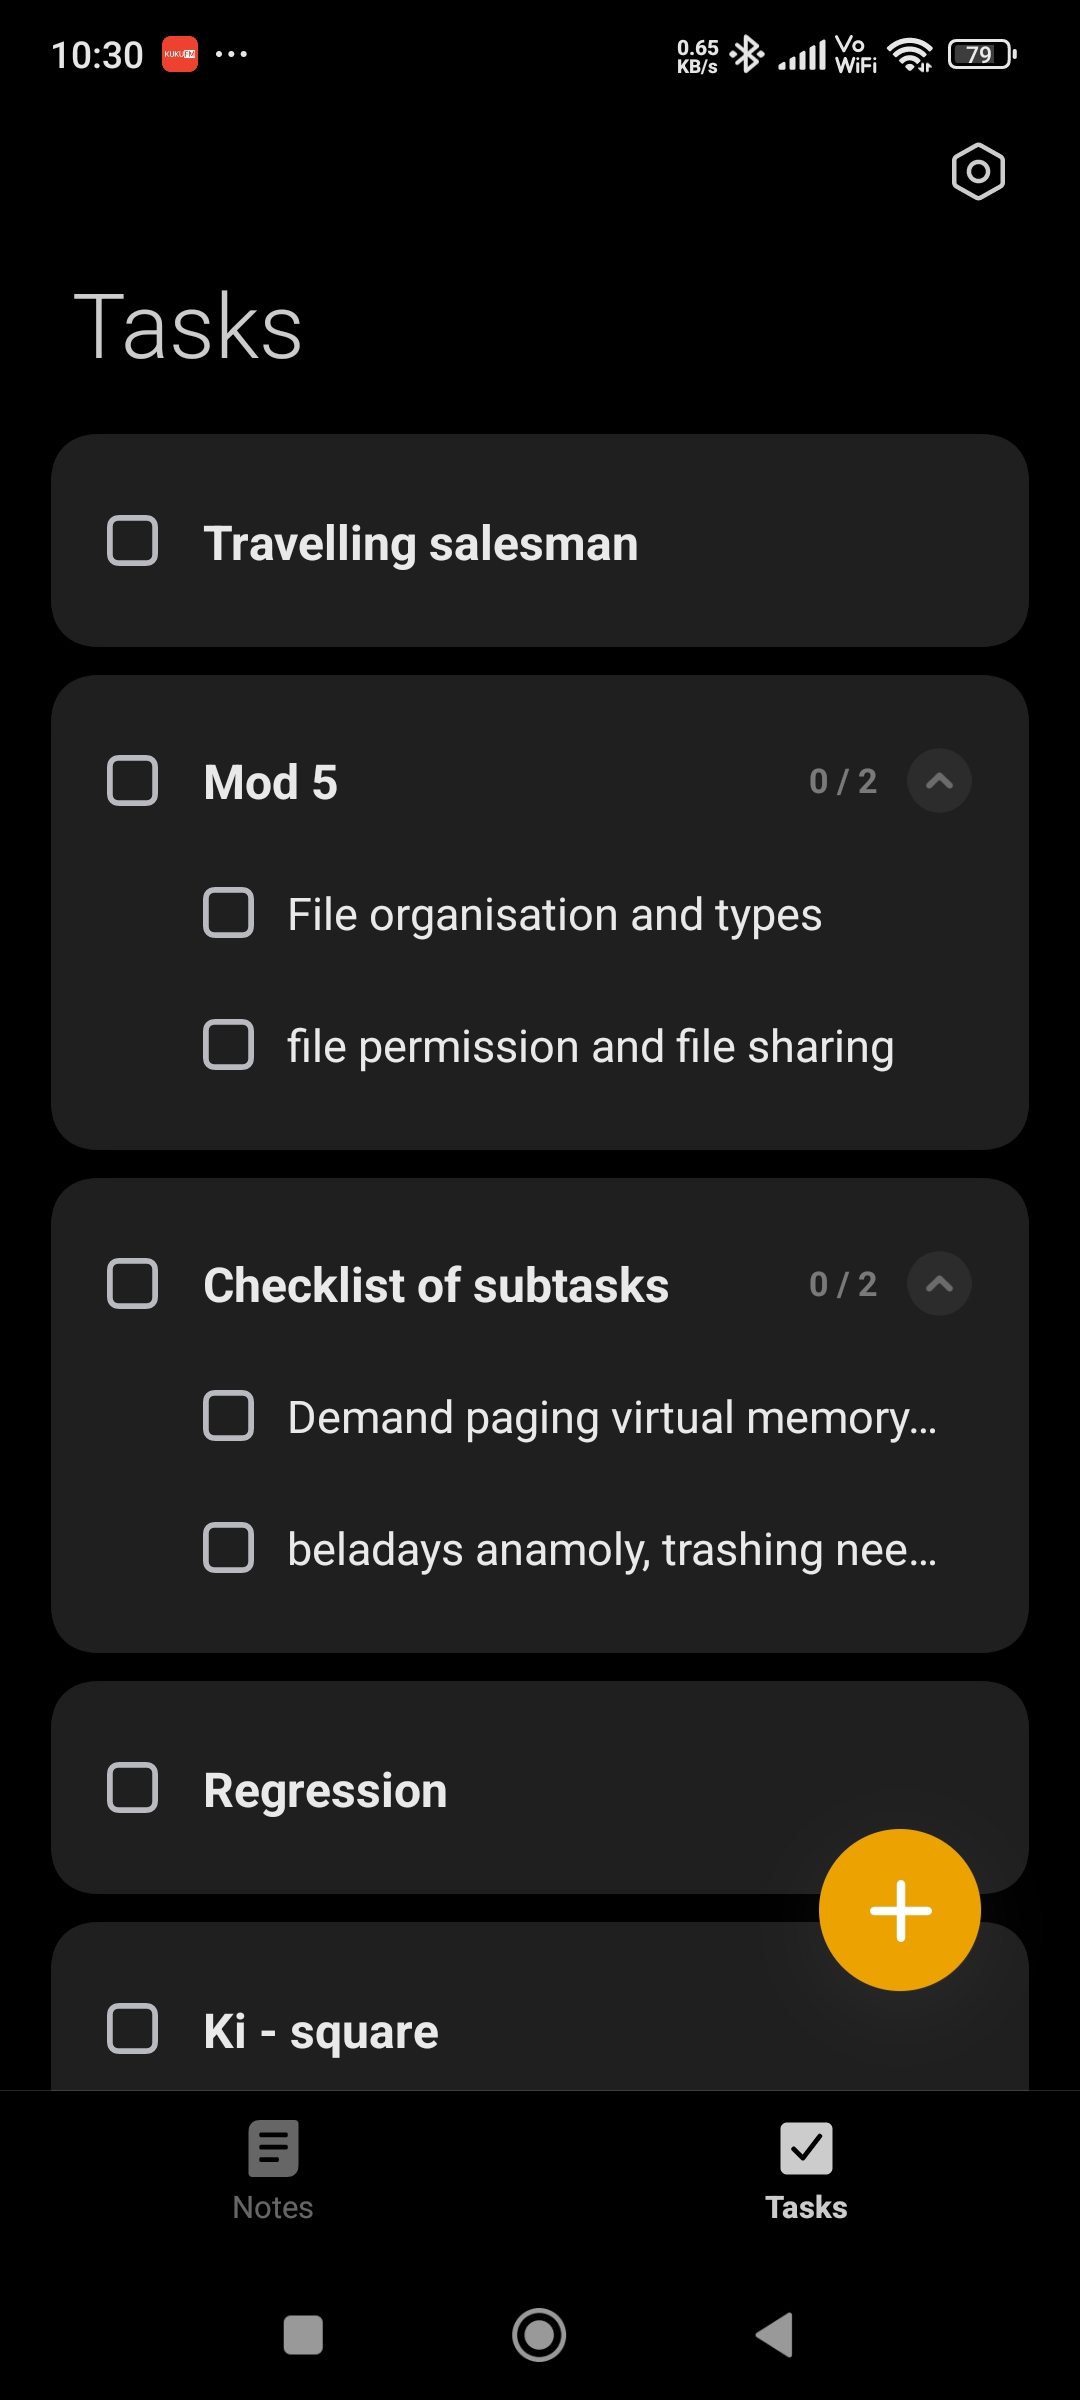Check off the Travelling salesman task
The height and width of the screenshot is (2400, 1080).
pyautogui.click(x=133, y=541)
